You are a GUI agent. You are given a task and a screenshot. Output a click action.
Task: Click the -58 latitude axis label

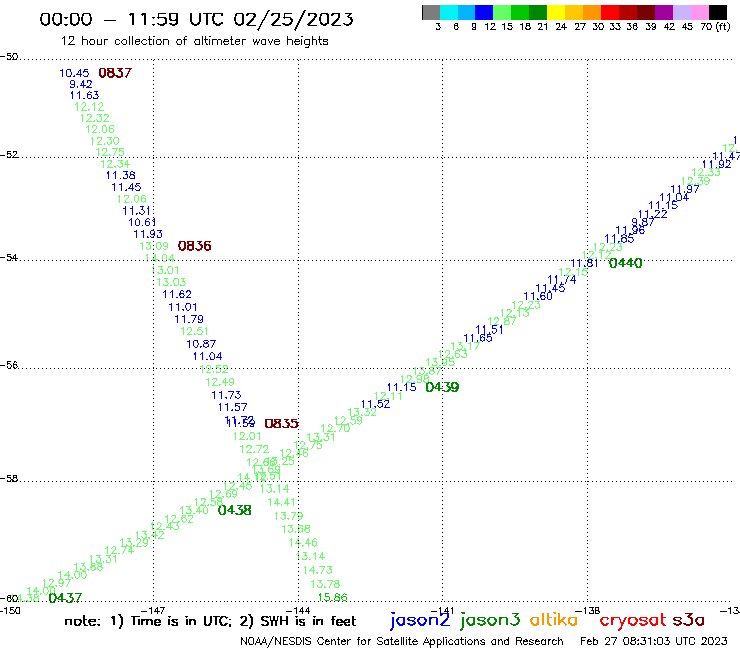tap(9, 478)
